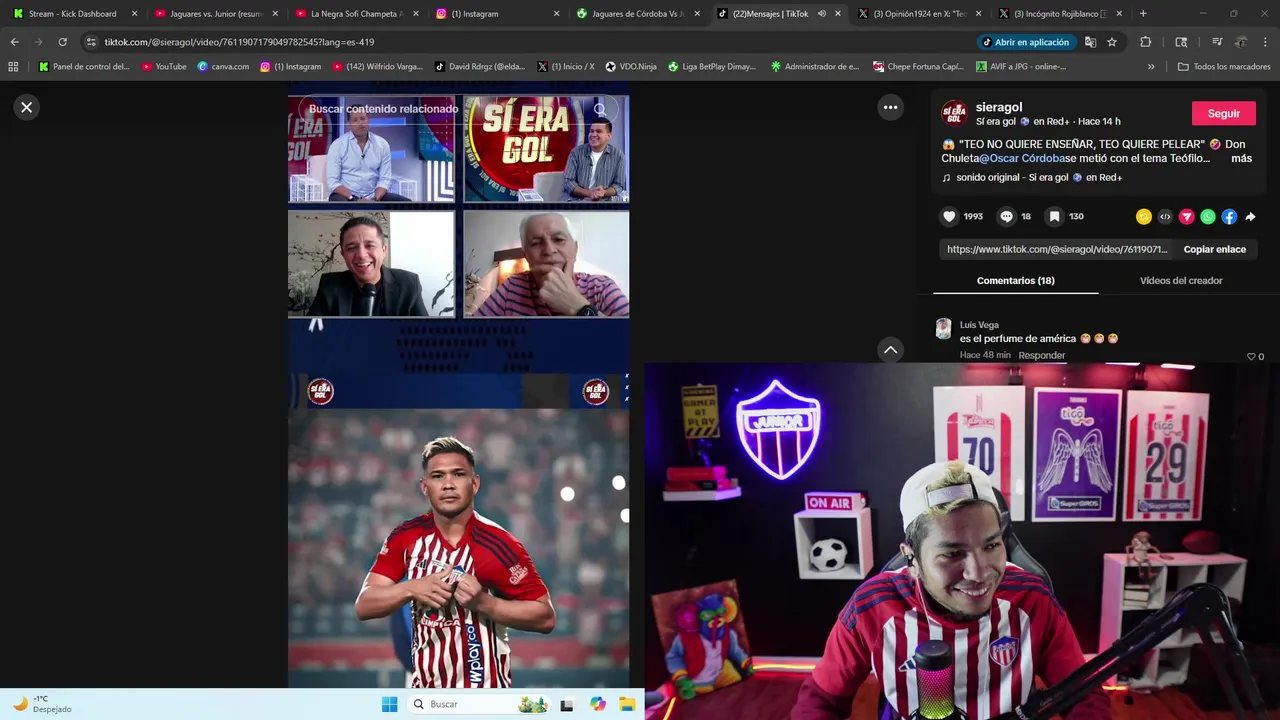
Task: Switch to Stream - Kick Dashboard tab
Action: tap(72, 14)
